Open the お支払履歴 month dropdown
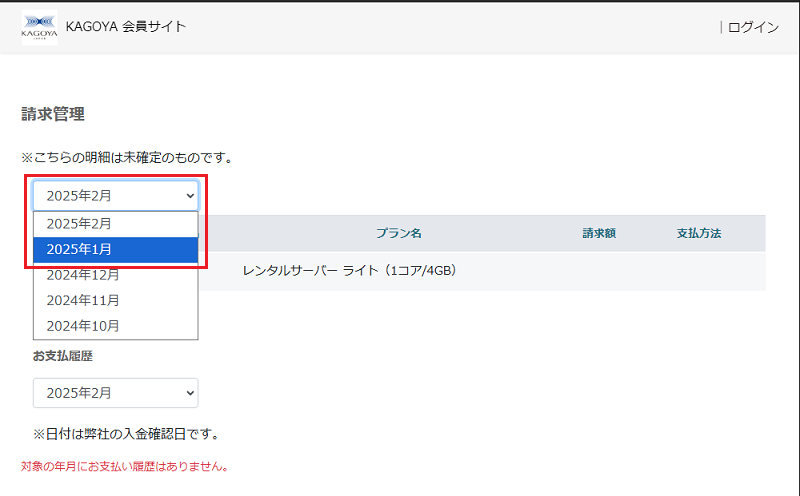Screen dimensions: 800x496 (x=116, y=393)
